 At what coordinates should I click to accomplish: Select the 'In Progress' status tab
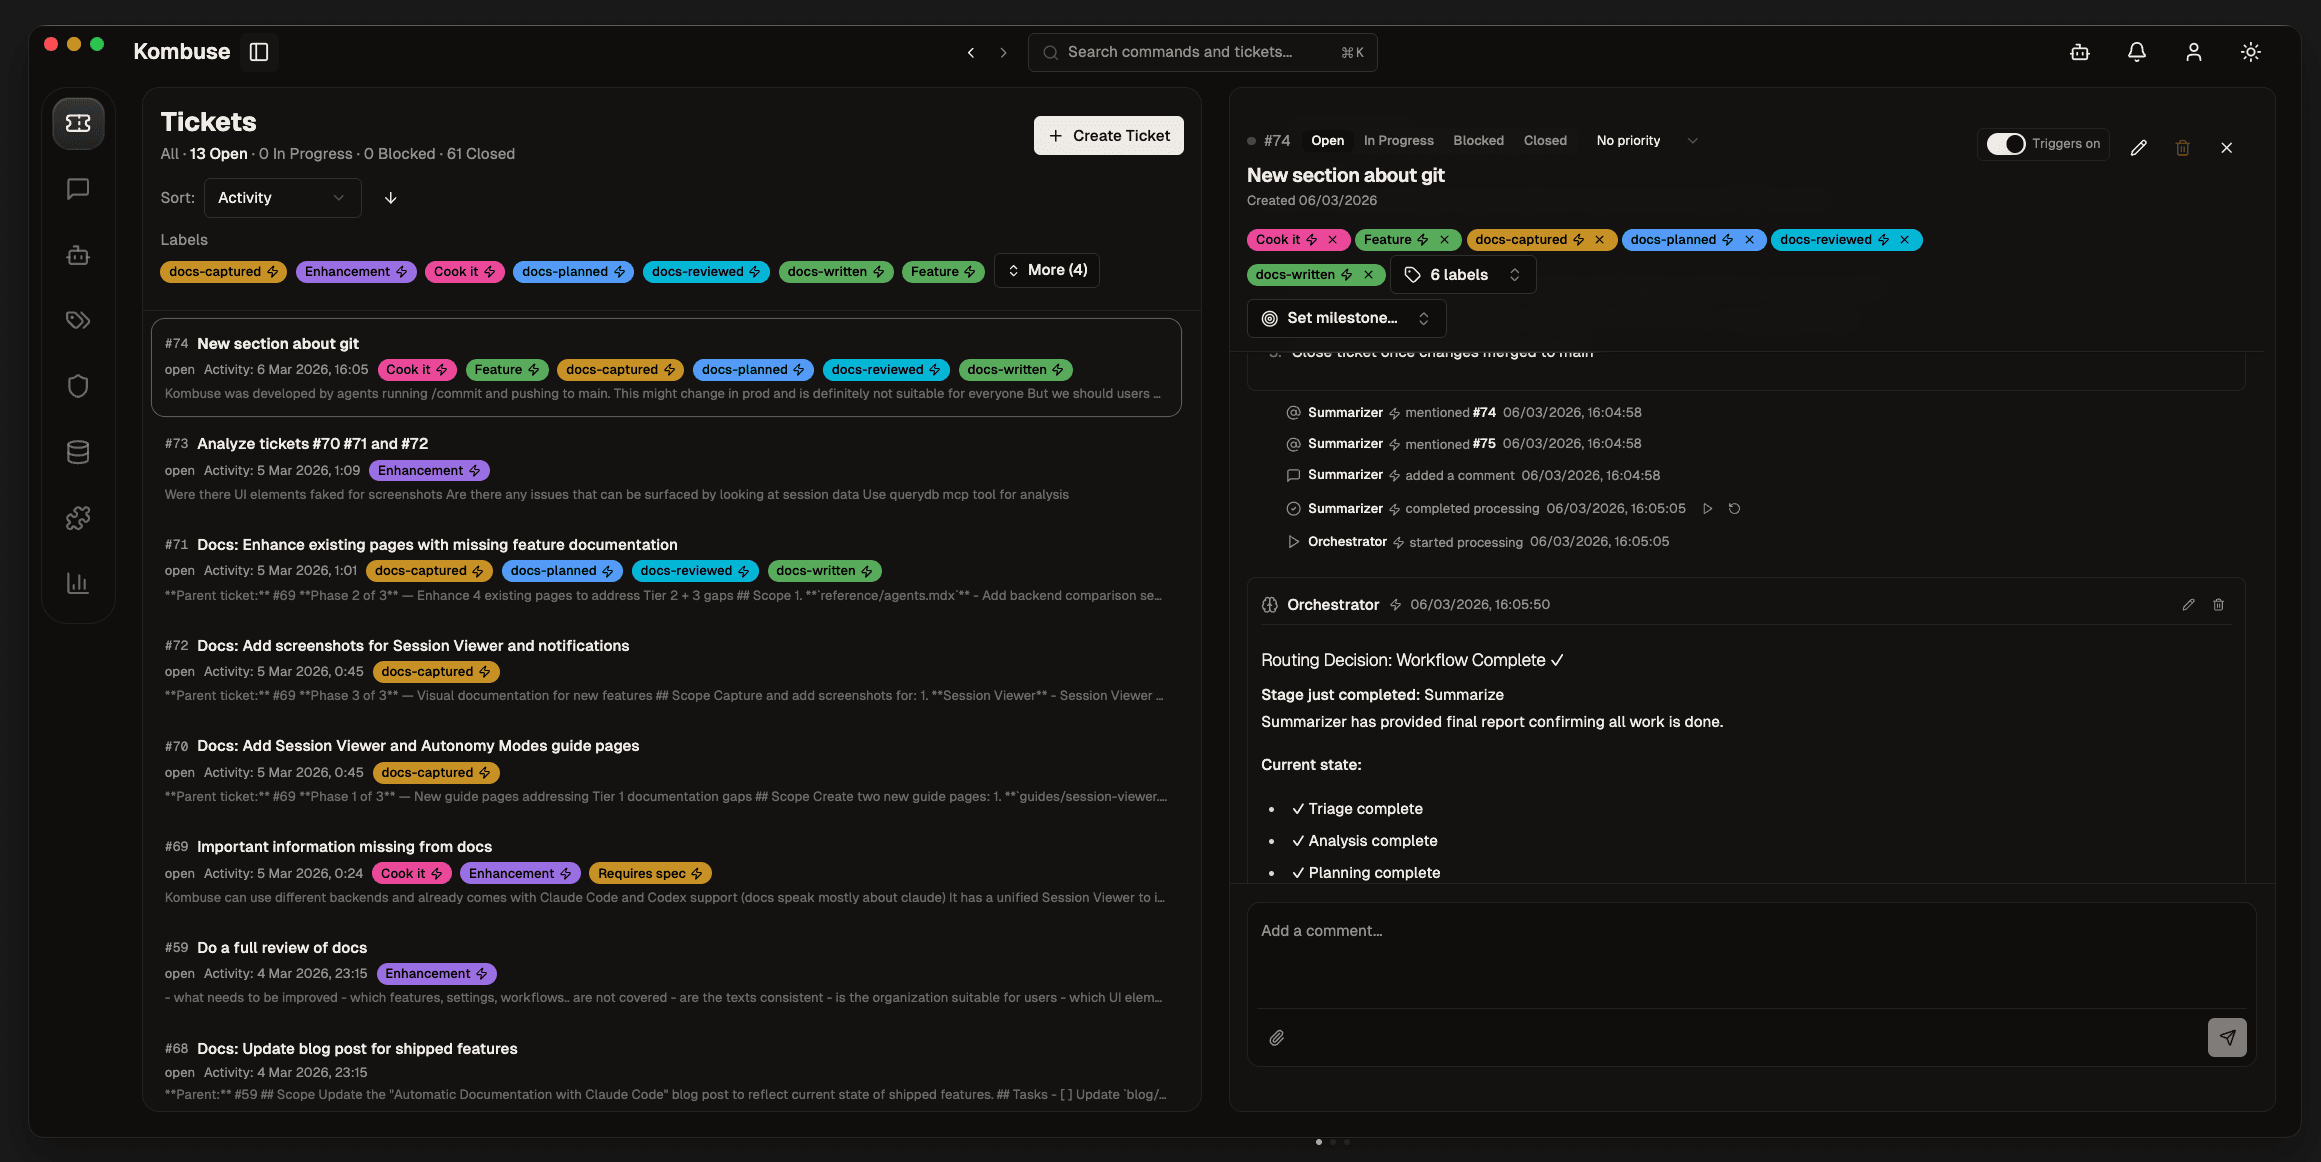click(1398, 140)
